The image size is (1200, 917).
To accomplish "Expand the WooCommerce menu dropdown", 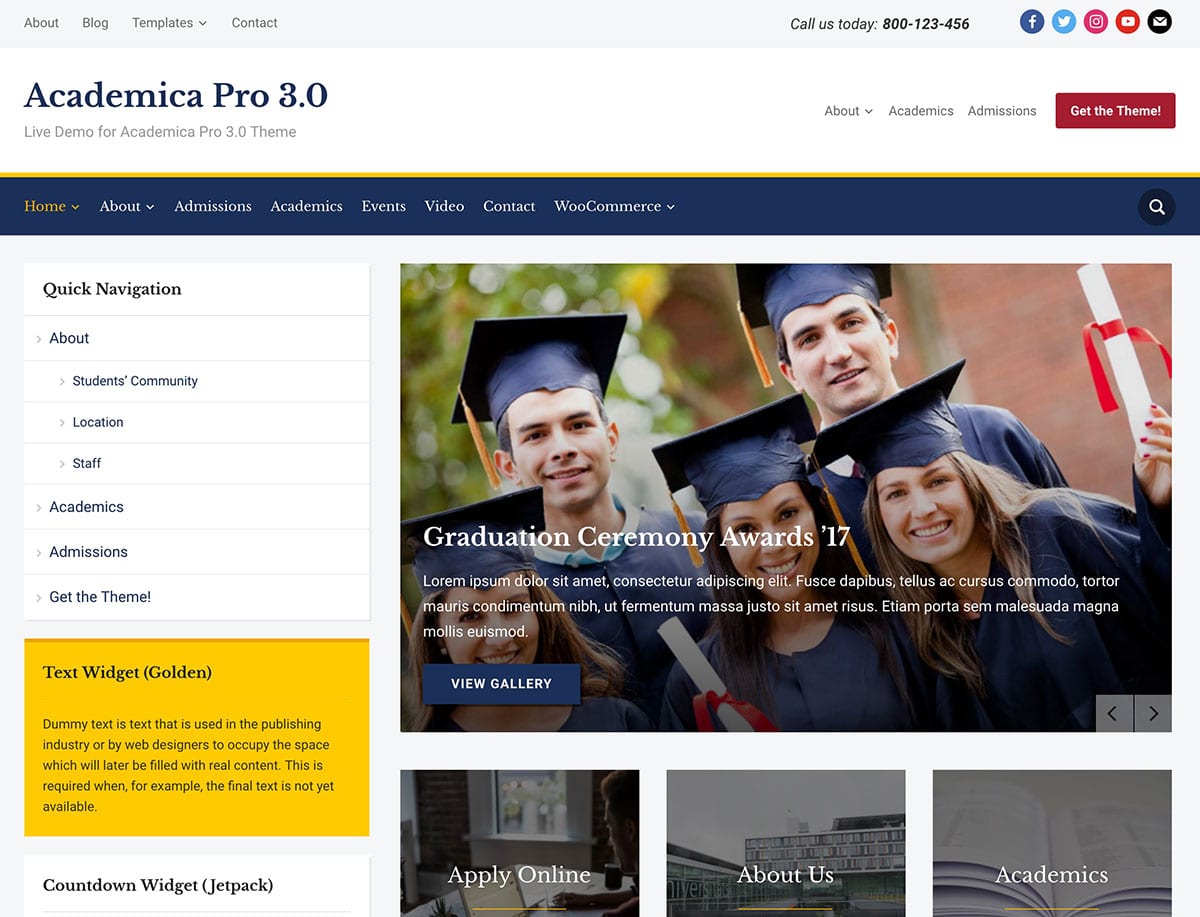I will point(614,206).
